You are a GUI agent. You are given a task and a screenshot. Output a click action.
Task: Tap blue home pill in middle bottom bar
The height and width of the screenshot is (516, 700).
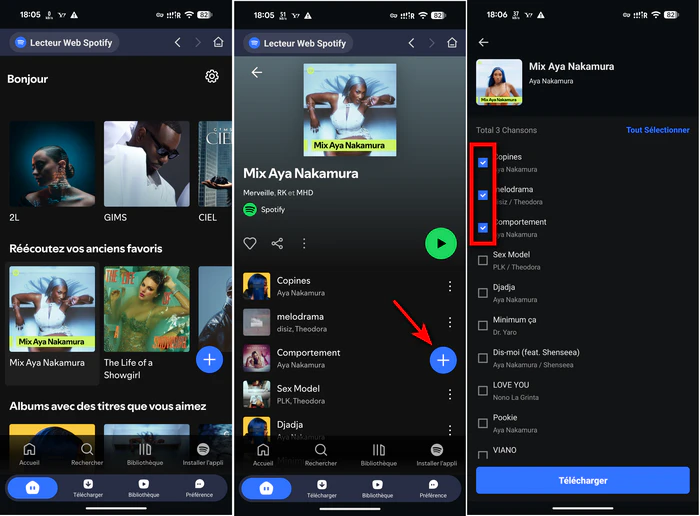click(x=266, y=488)
